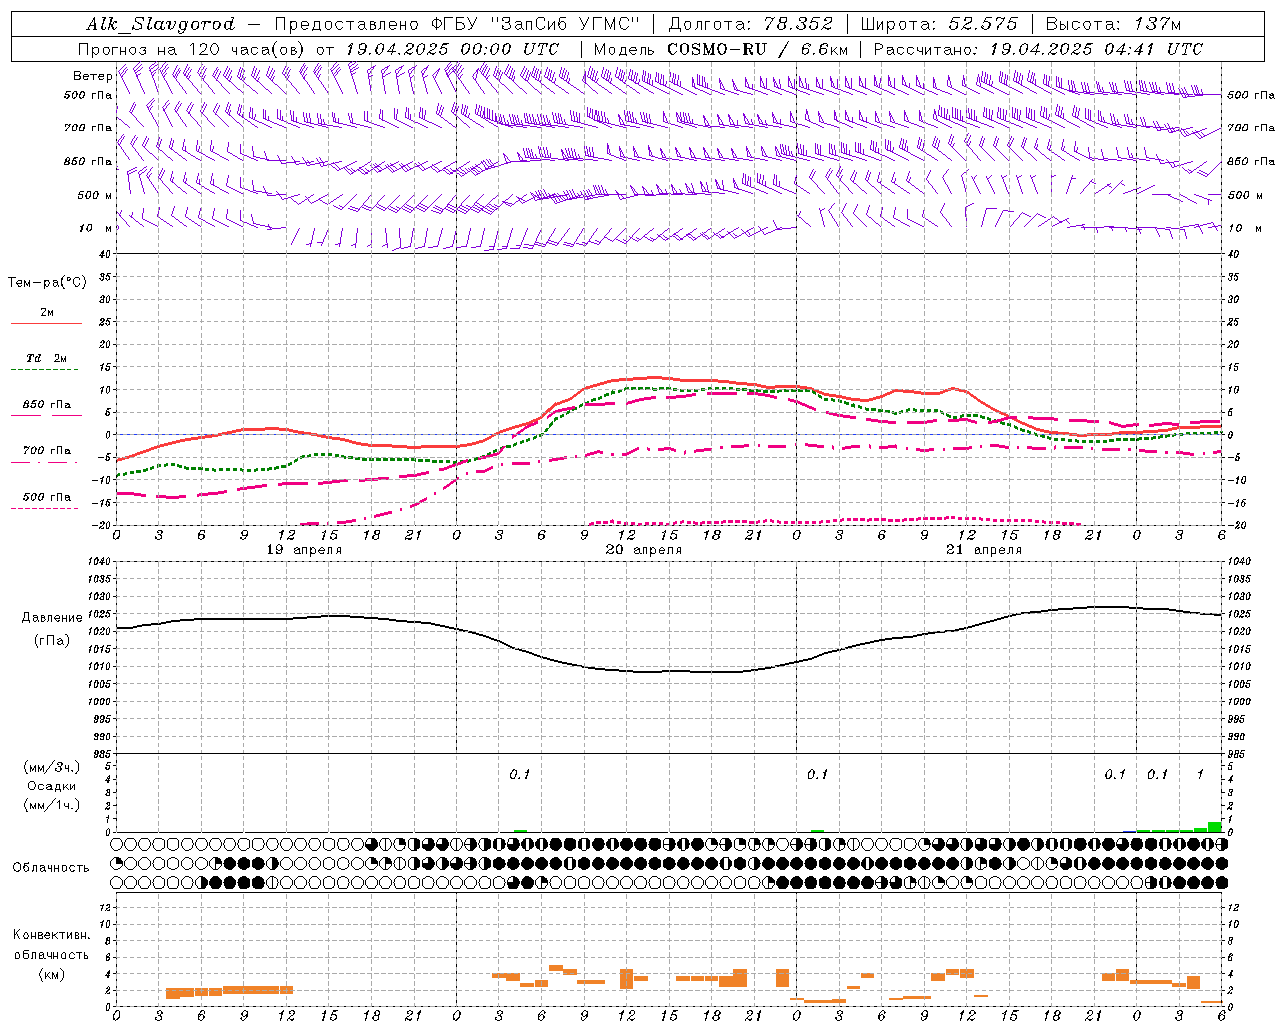Click the Td 2м legend entry
1280x1024 pixels.
(46, 358)
